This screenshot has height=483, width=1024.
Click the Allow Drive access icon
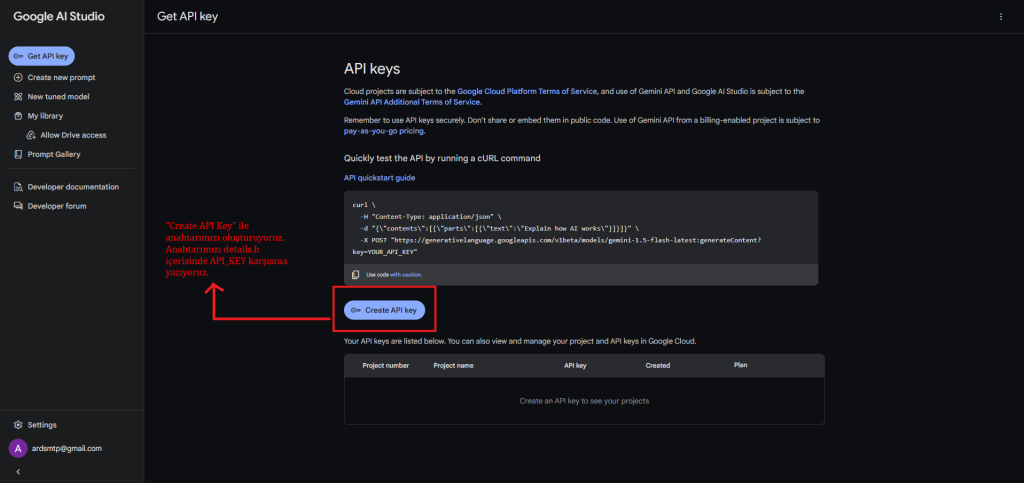(x=31, y=135)
